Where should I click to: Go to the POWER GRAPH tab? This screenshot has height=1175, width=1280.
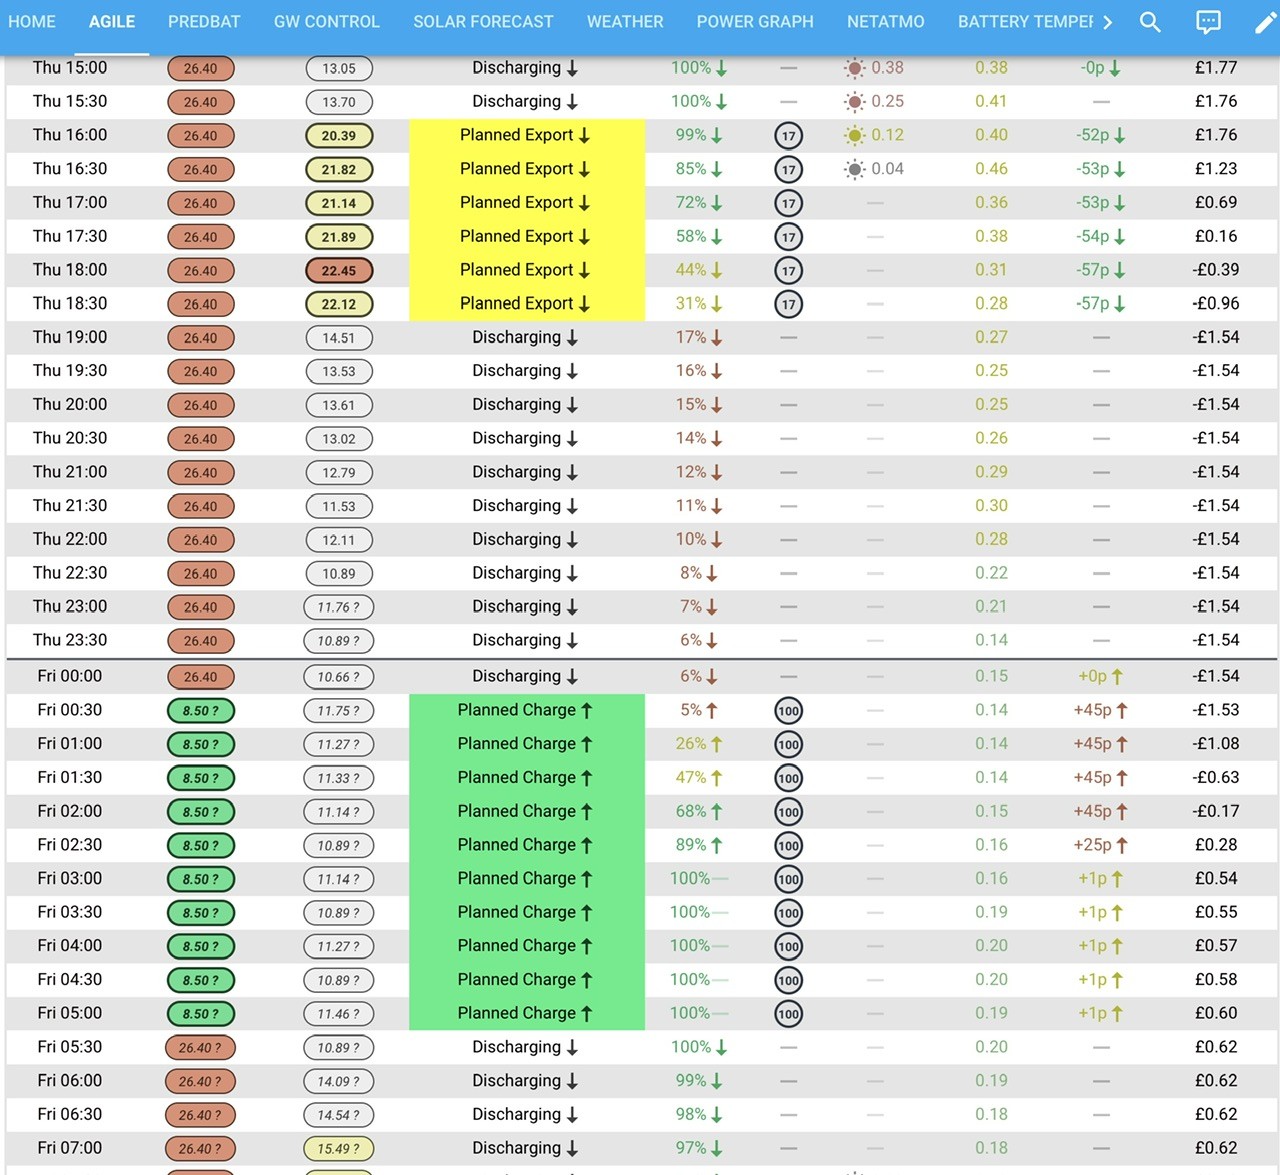point(755,22)
